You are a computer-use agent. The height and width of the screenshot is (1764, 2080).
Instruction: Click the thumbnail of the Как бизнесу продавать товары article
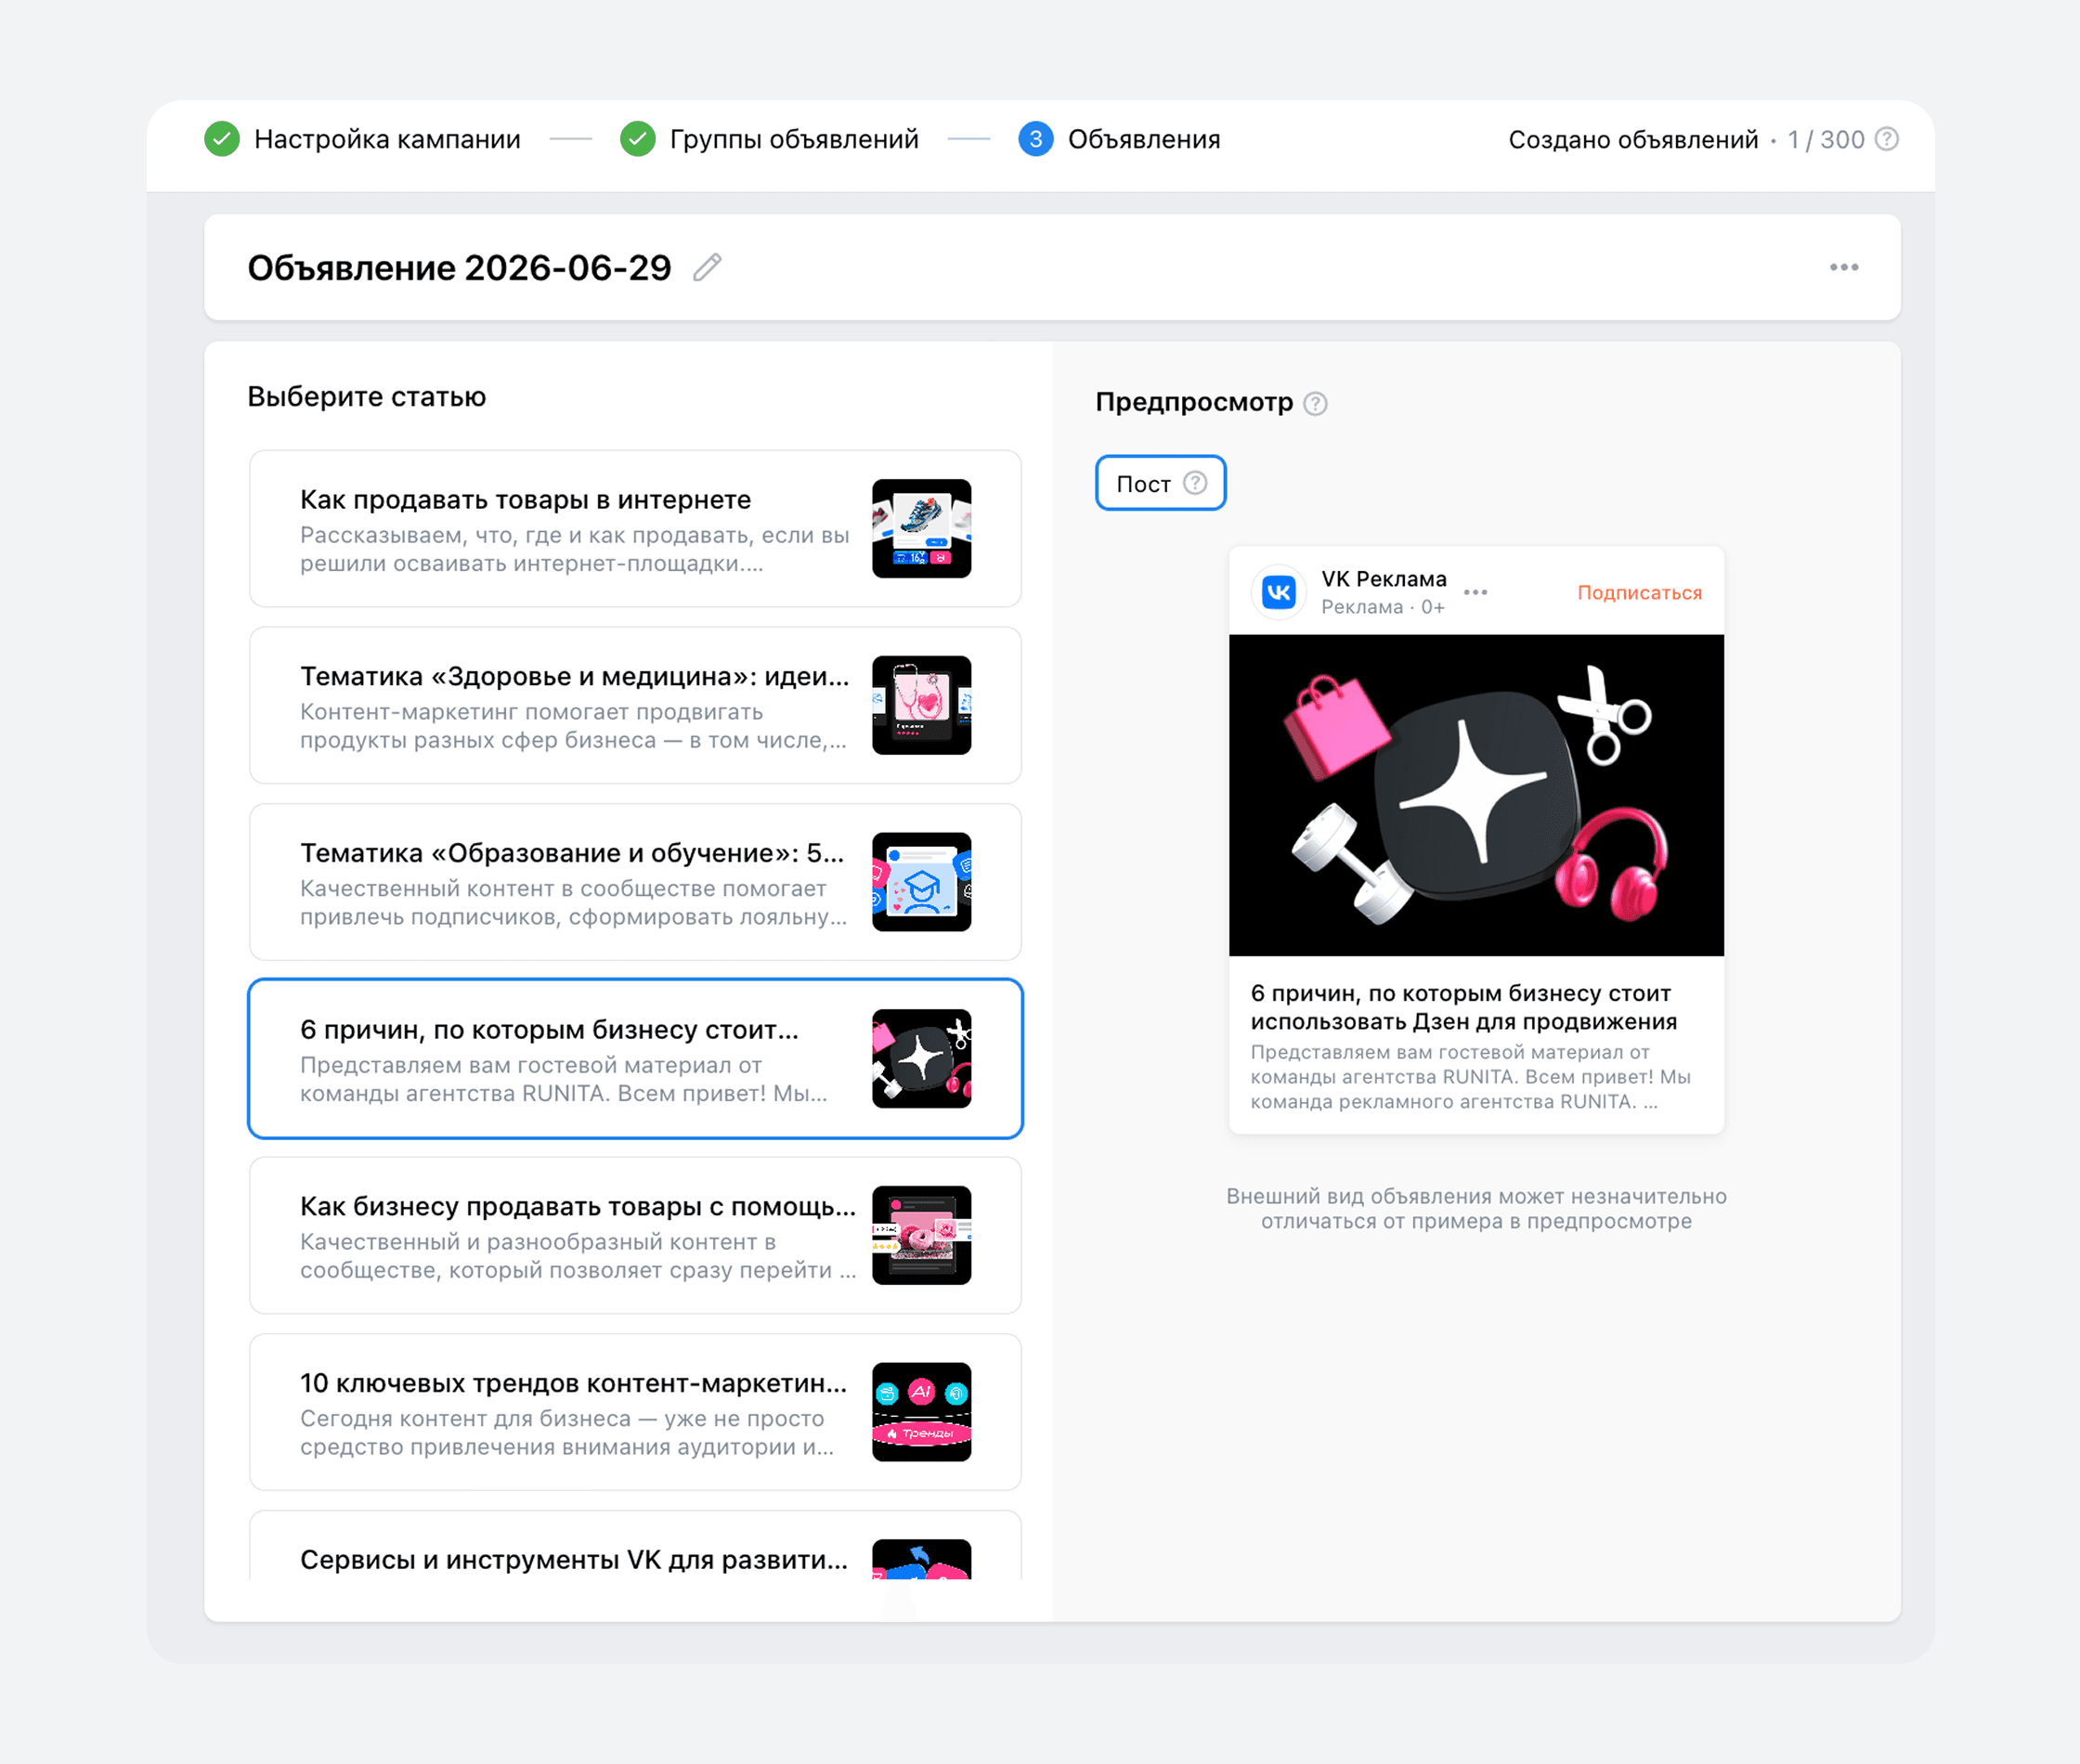pyautogui.click(x=921, y=1236)
